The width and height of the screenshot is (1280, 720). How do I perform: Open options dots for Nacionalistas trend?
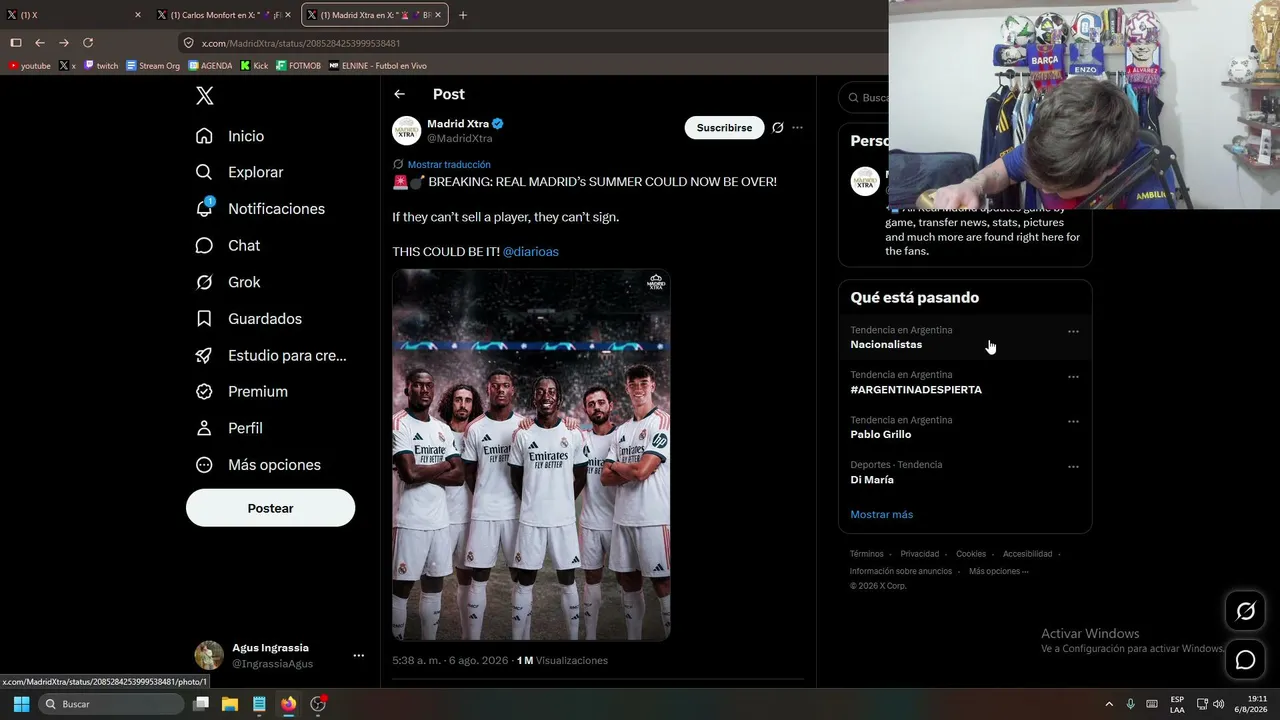(x=1073, y=331)
